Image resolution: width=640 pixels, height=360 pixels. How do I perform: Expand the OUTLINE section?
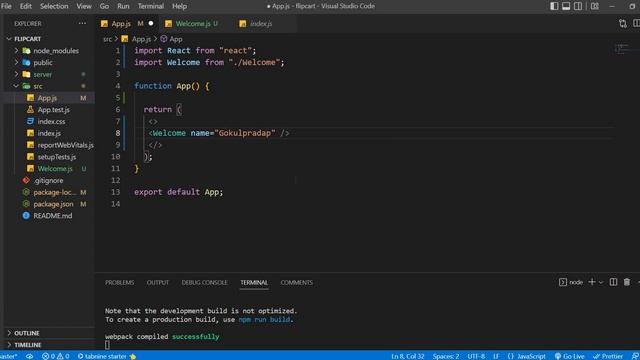pyautogui.click(x=9, y=333)
